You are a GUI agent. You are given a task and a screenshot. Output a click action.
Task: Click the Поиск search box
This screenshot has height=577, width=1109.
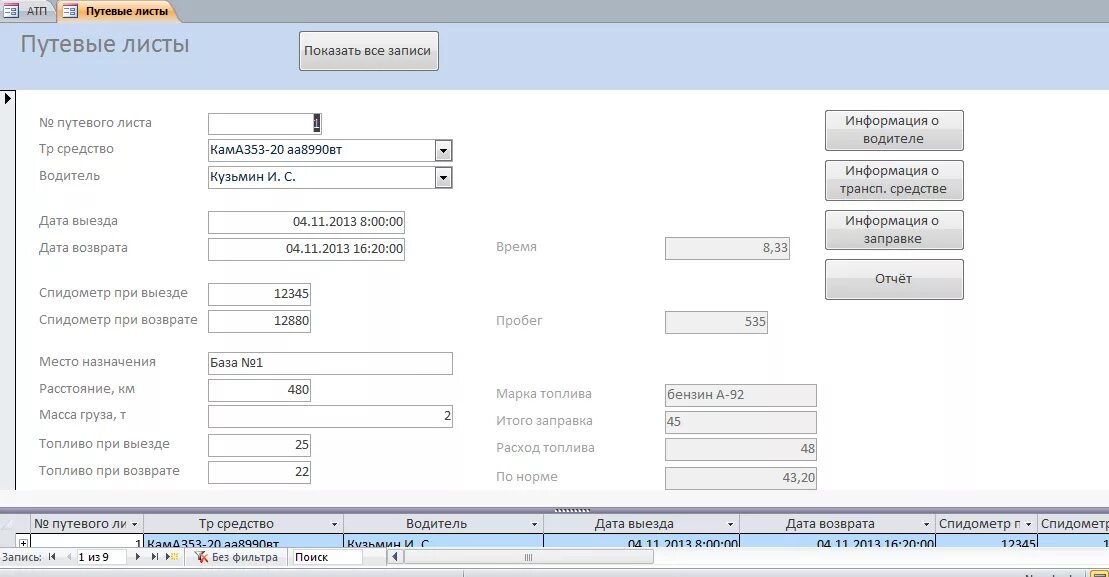coord(327,557)
